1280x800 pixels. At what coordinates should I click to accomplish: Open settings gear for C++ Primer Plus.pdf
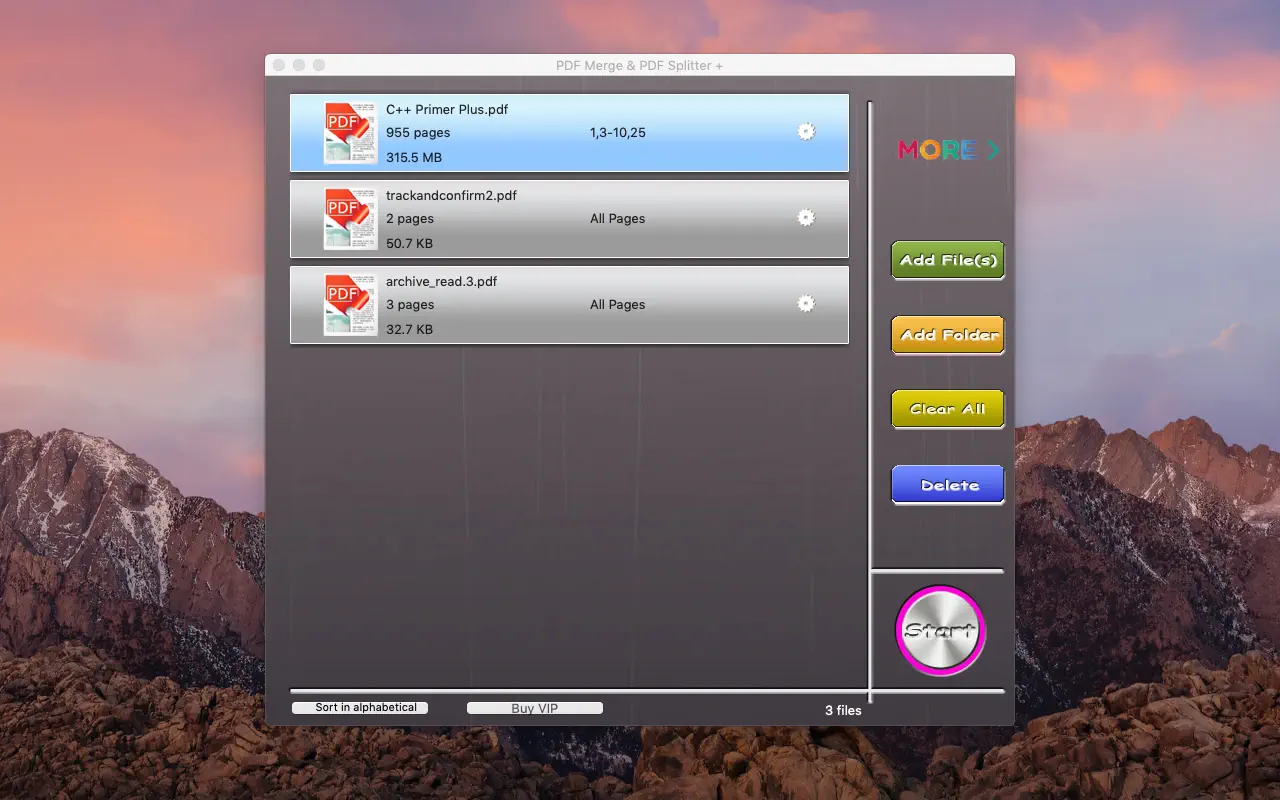point(806,132)
